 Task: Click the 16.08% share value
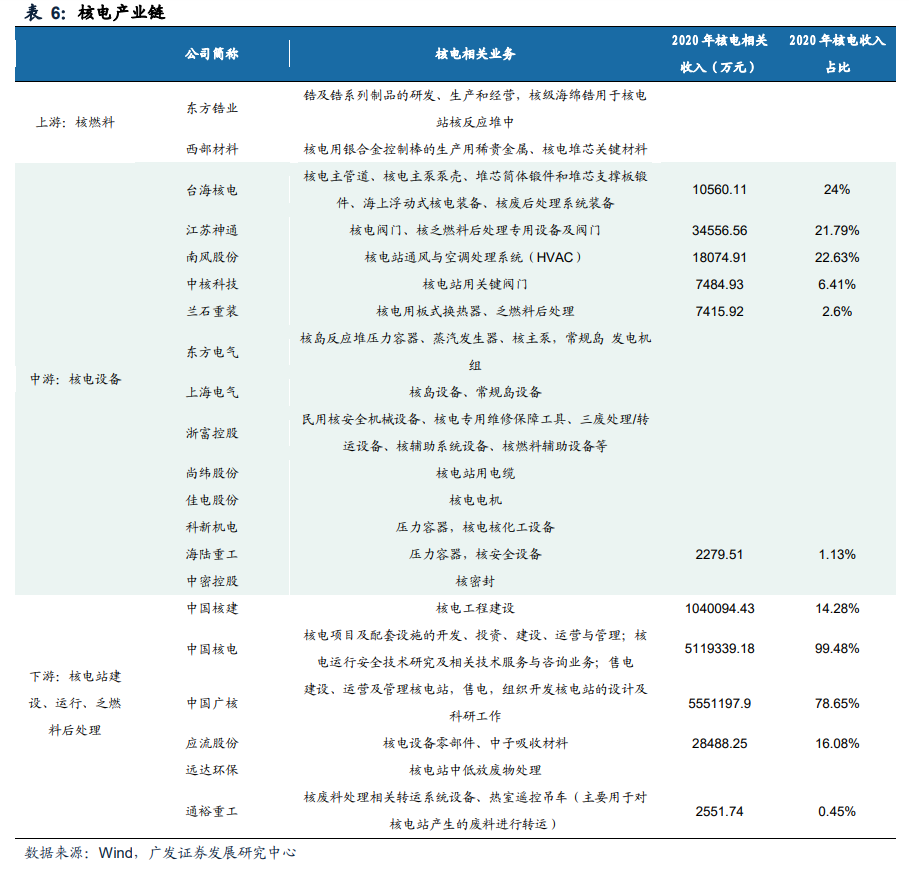837,743
